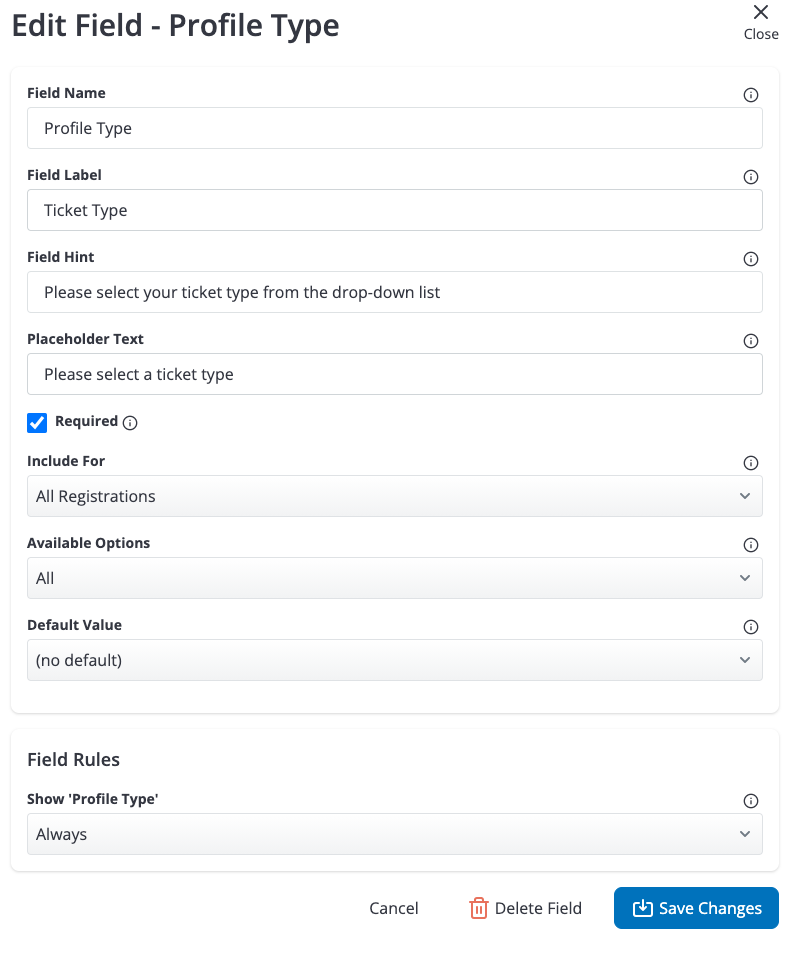This screenshot has width=785, height=953.
Task: Click the Delete Field button
Action: [x=525, y=908]
